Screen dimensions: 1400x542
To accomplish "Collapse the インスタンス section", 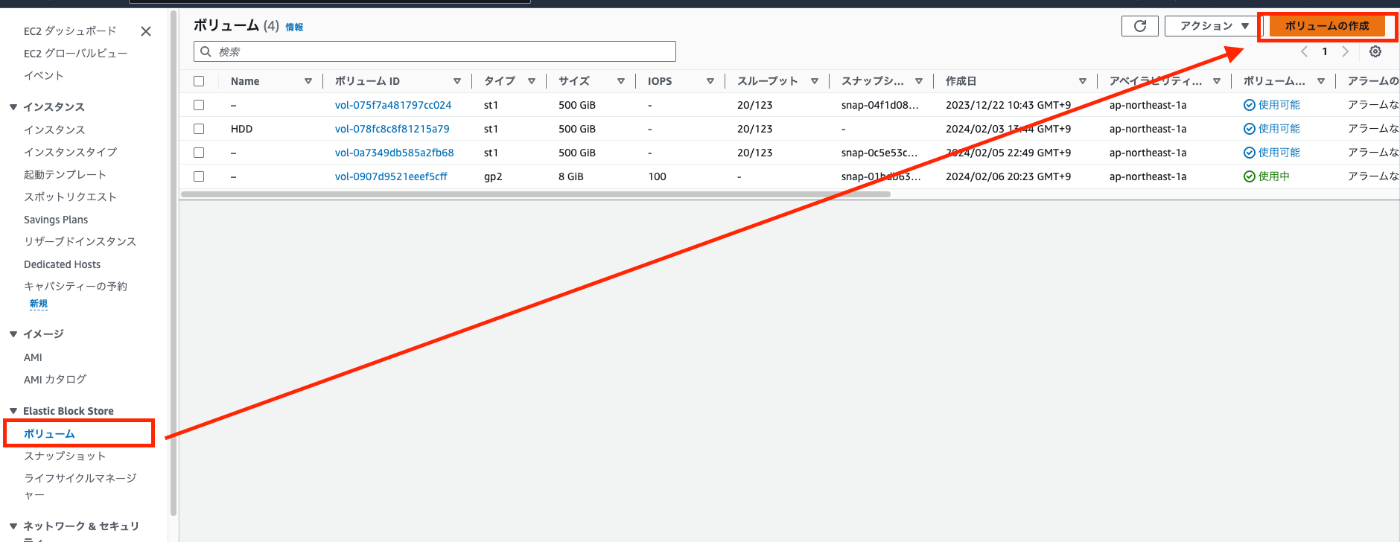I will click(x=13, y=107).
